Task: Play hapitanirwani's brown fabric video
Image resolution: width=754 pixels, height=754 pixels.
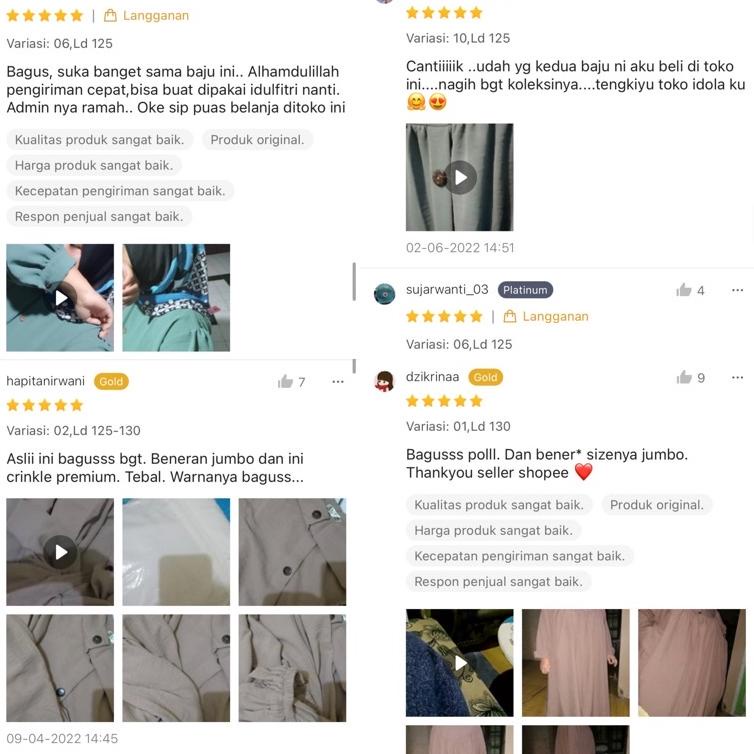Action: tap(60, 552)
